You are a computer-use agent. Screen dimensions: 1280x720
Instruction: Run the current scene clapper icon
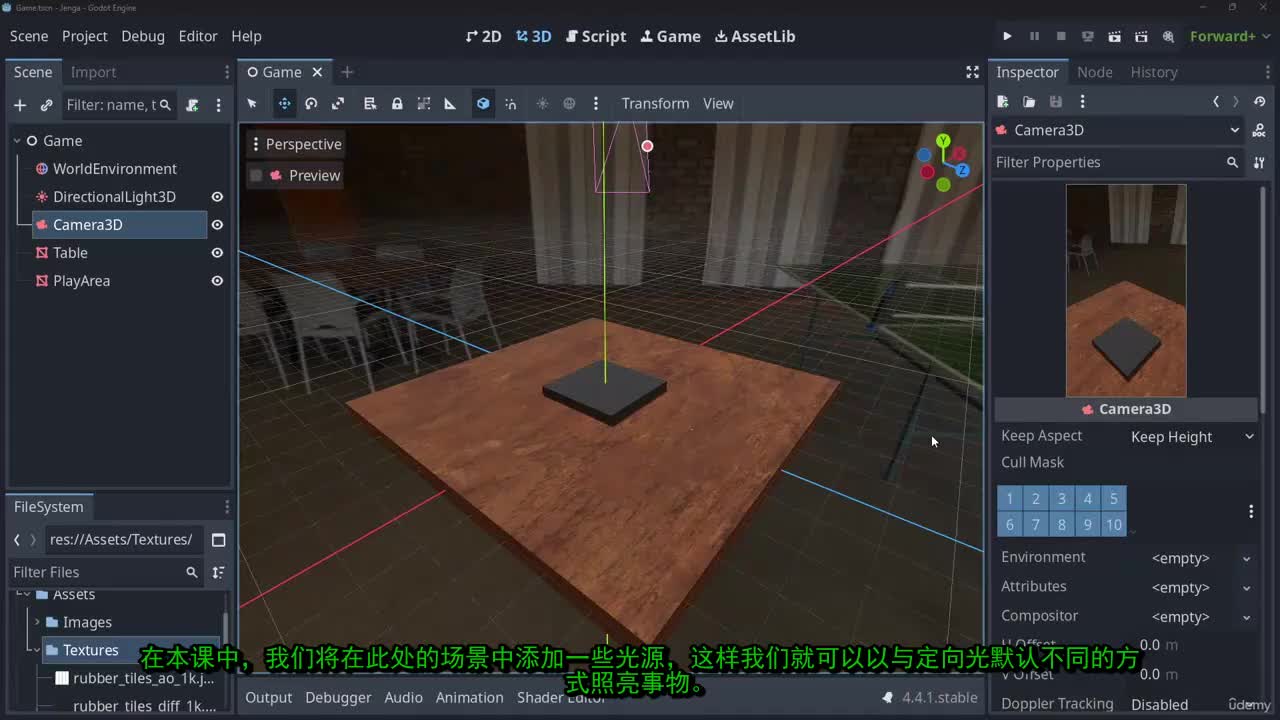click(1114, 36)
